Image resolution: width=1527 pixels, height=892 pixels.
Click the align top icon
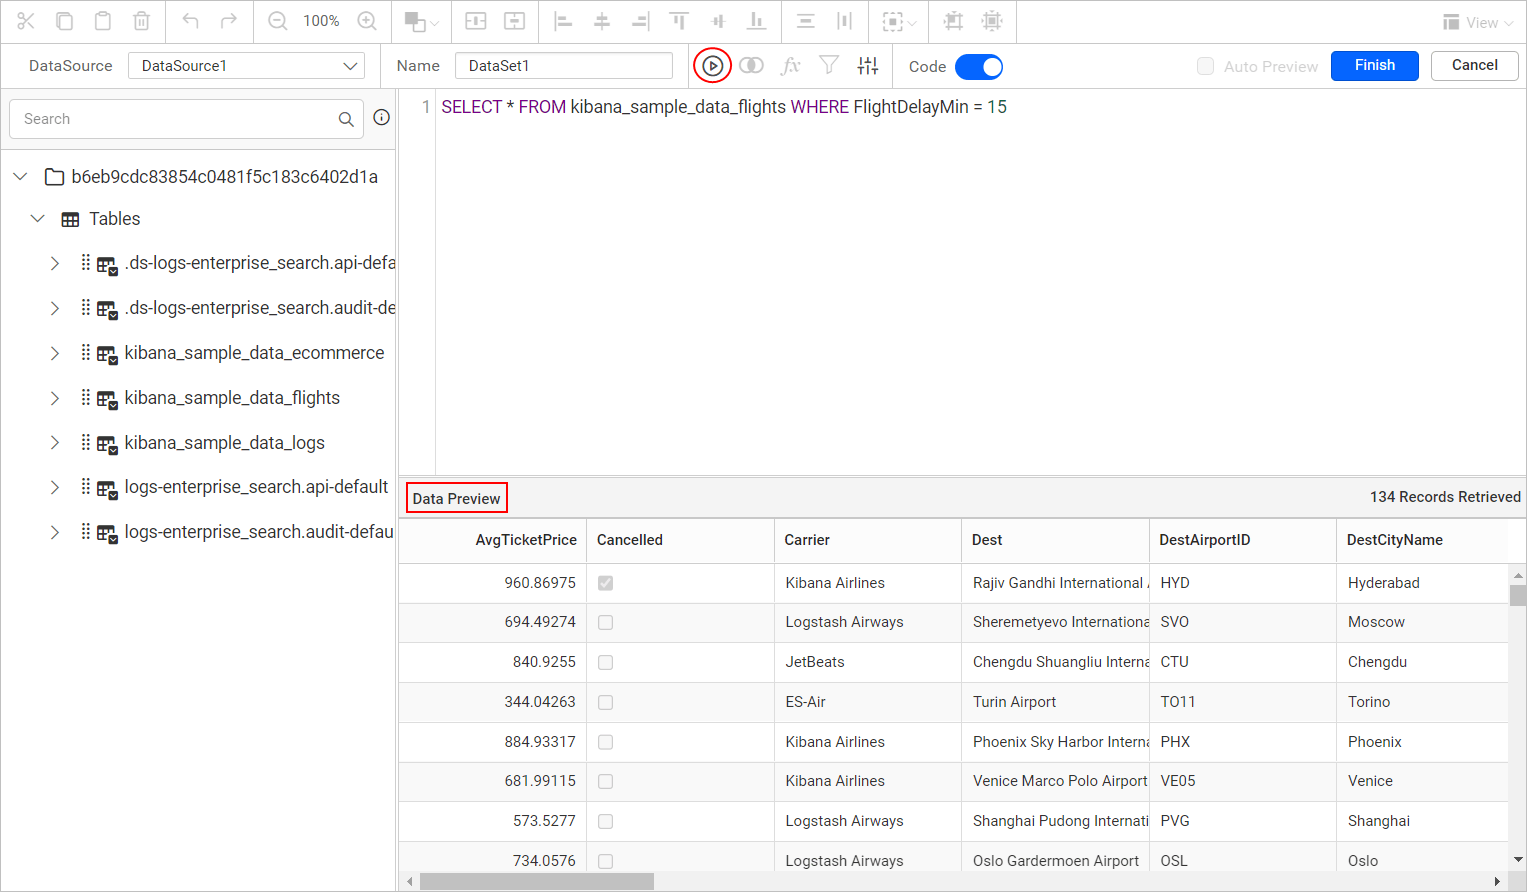[679, 21]
